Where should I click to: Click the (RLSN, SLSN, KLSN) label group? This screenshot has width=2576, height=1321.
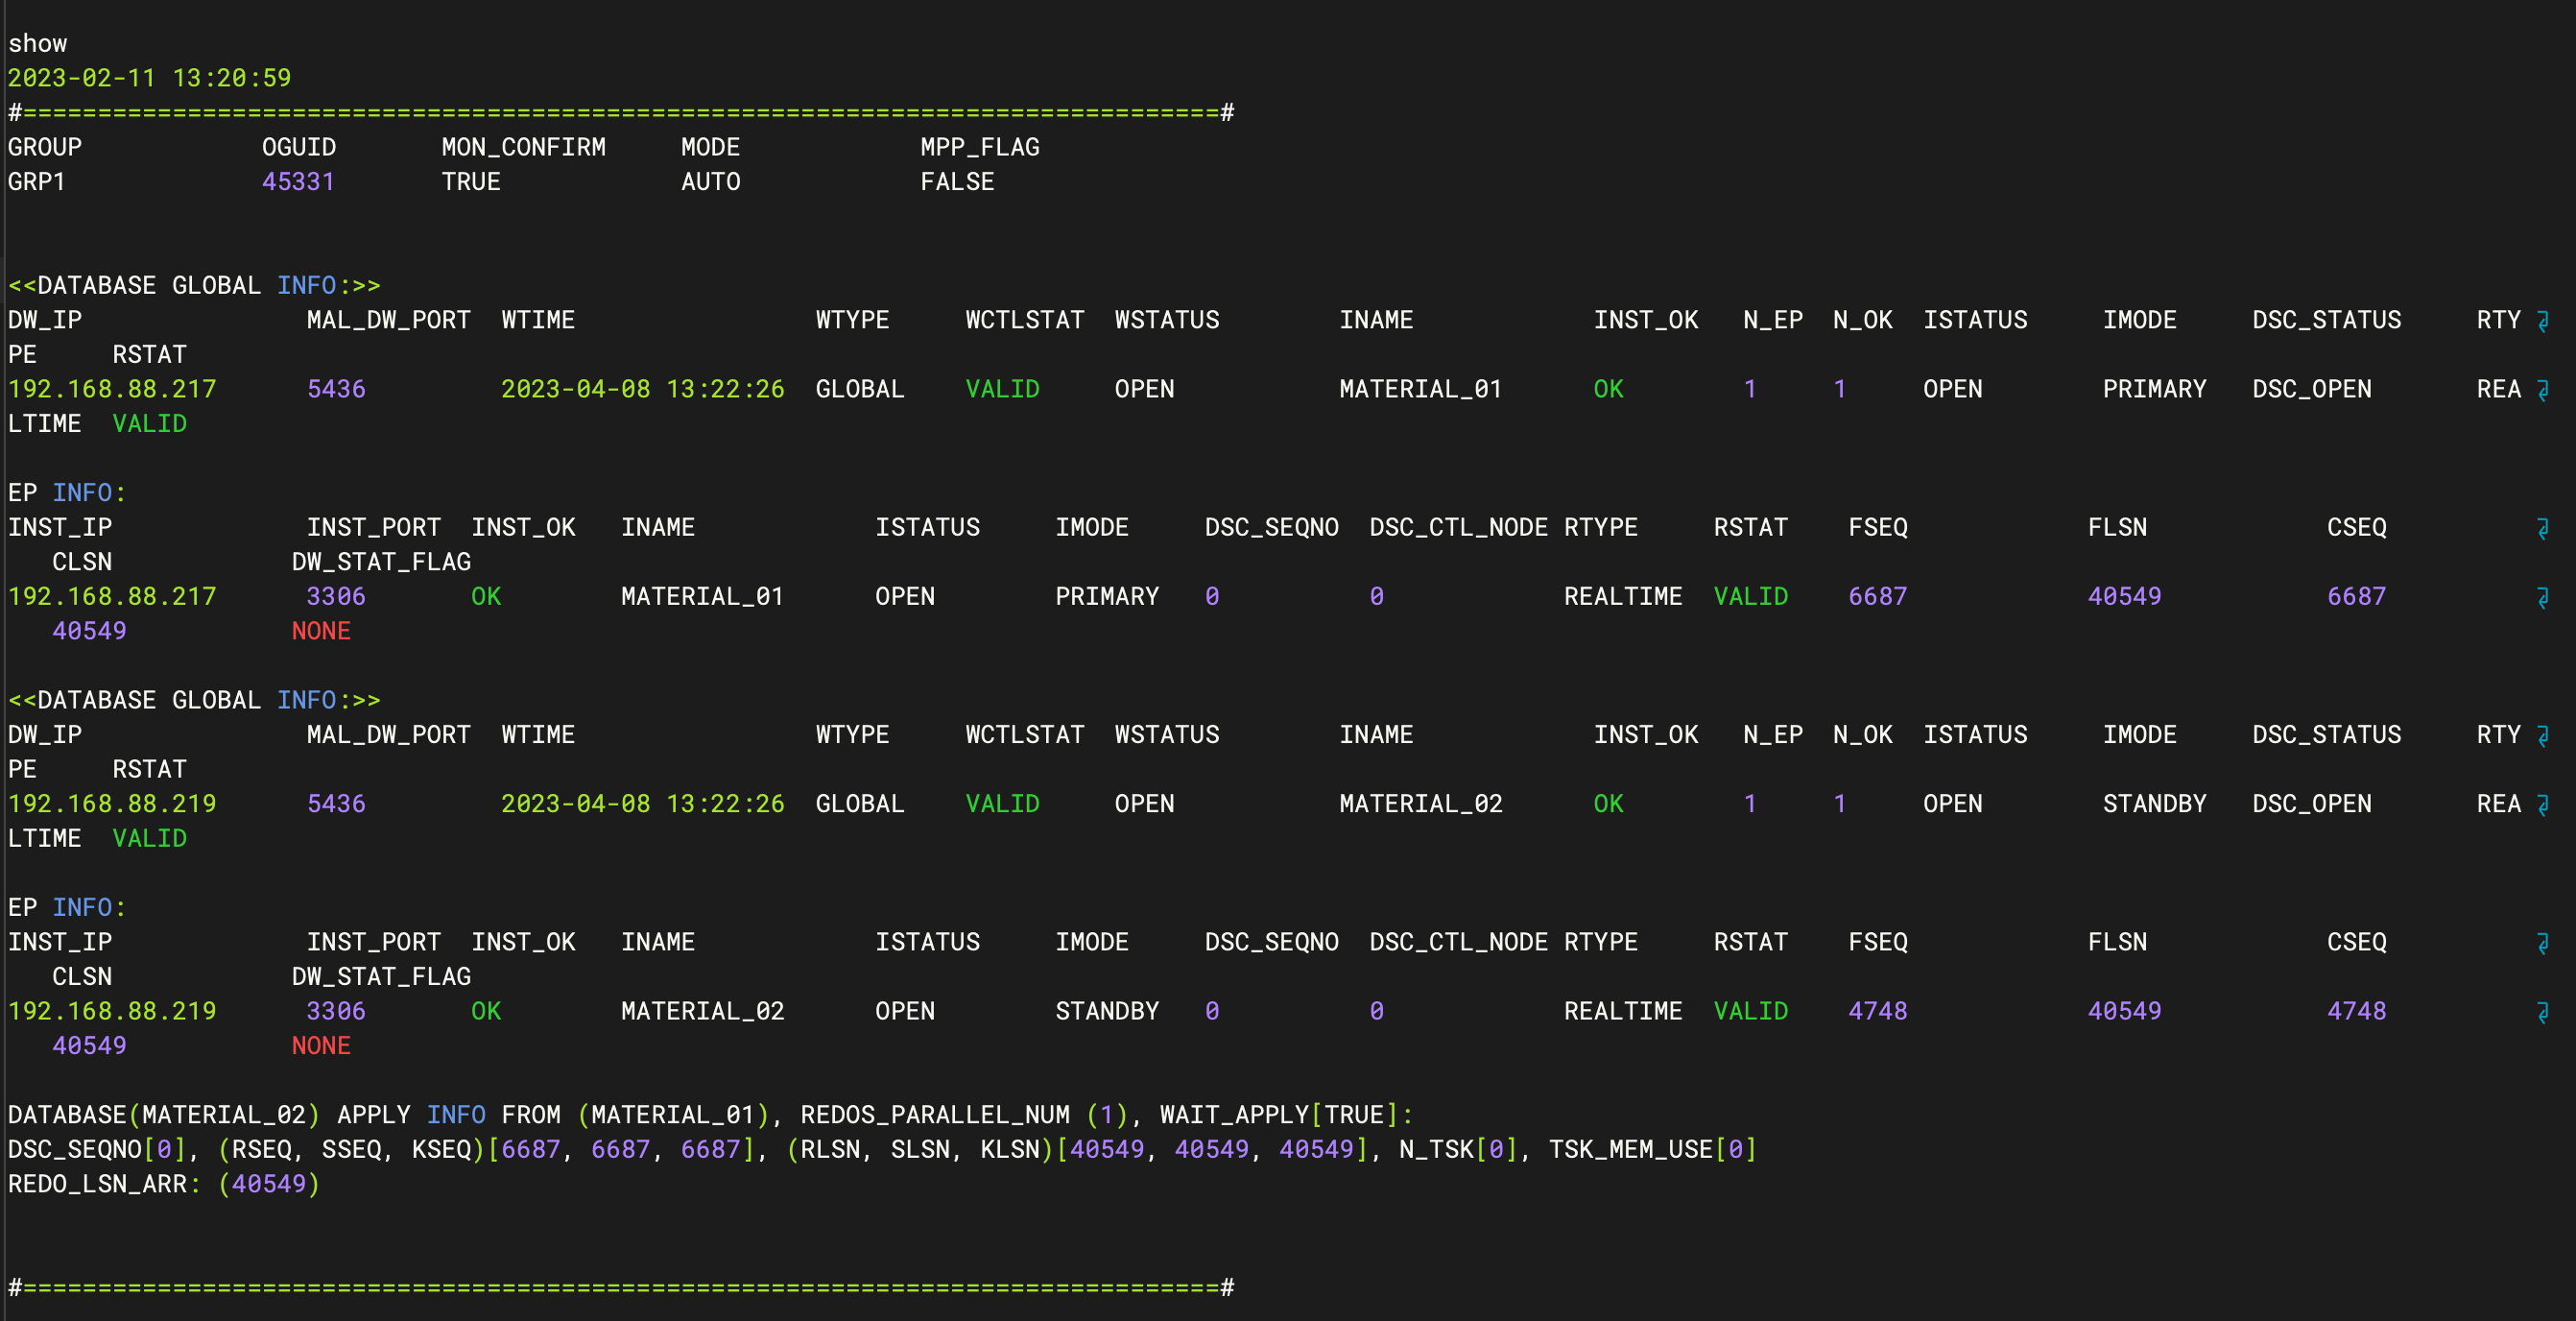click(x=921, y=1150)
